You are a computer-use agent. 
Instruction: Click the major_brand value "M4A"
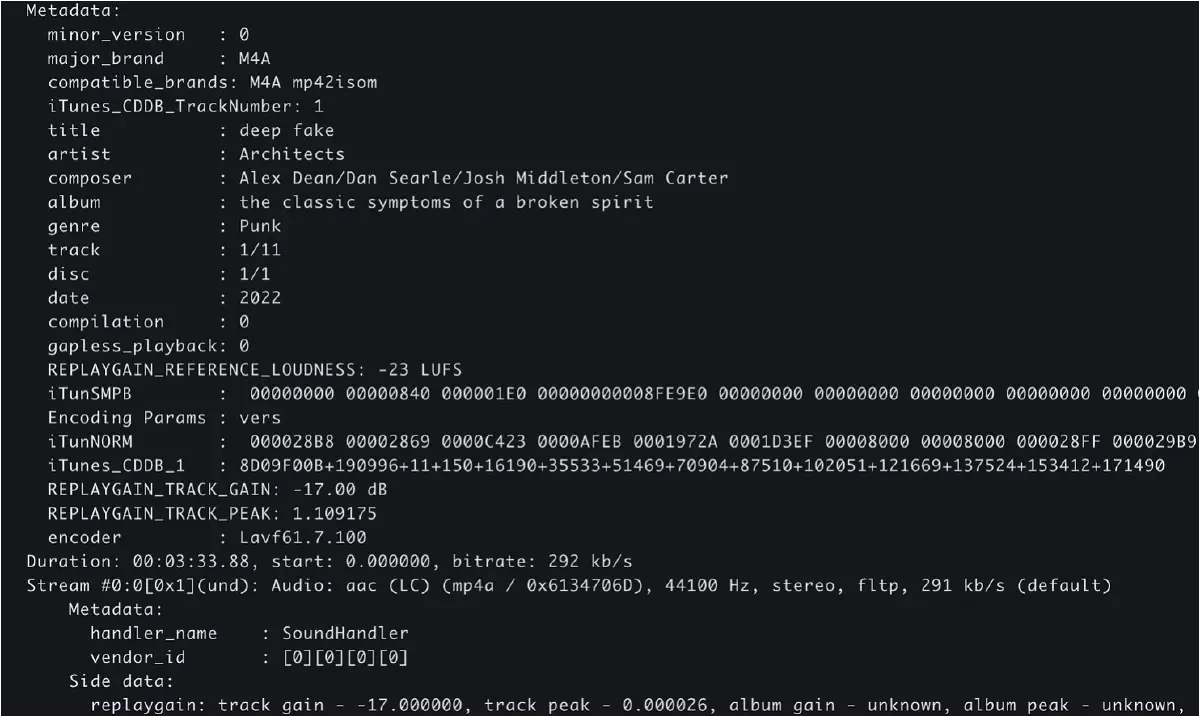[x=254, y=58]
